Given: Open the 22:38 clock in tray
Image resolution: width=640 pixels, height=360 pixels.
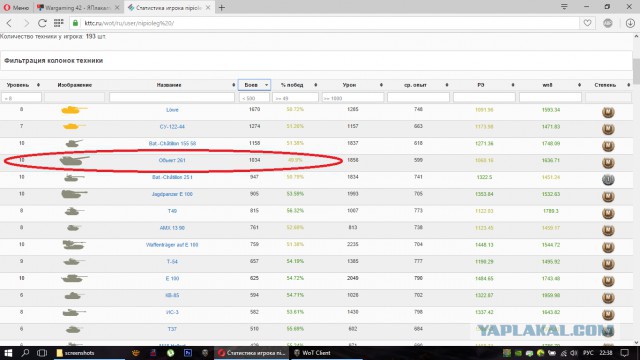Looking at the screenshot, I should click(x=606, y=353).
